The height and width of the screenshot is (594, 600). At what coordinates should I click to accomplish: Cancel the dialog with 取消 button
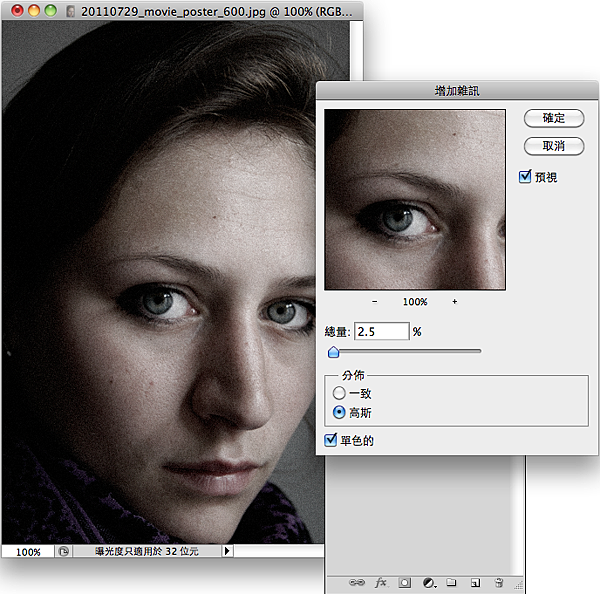pyautogui.click(x=553, y=146)
